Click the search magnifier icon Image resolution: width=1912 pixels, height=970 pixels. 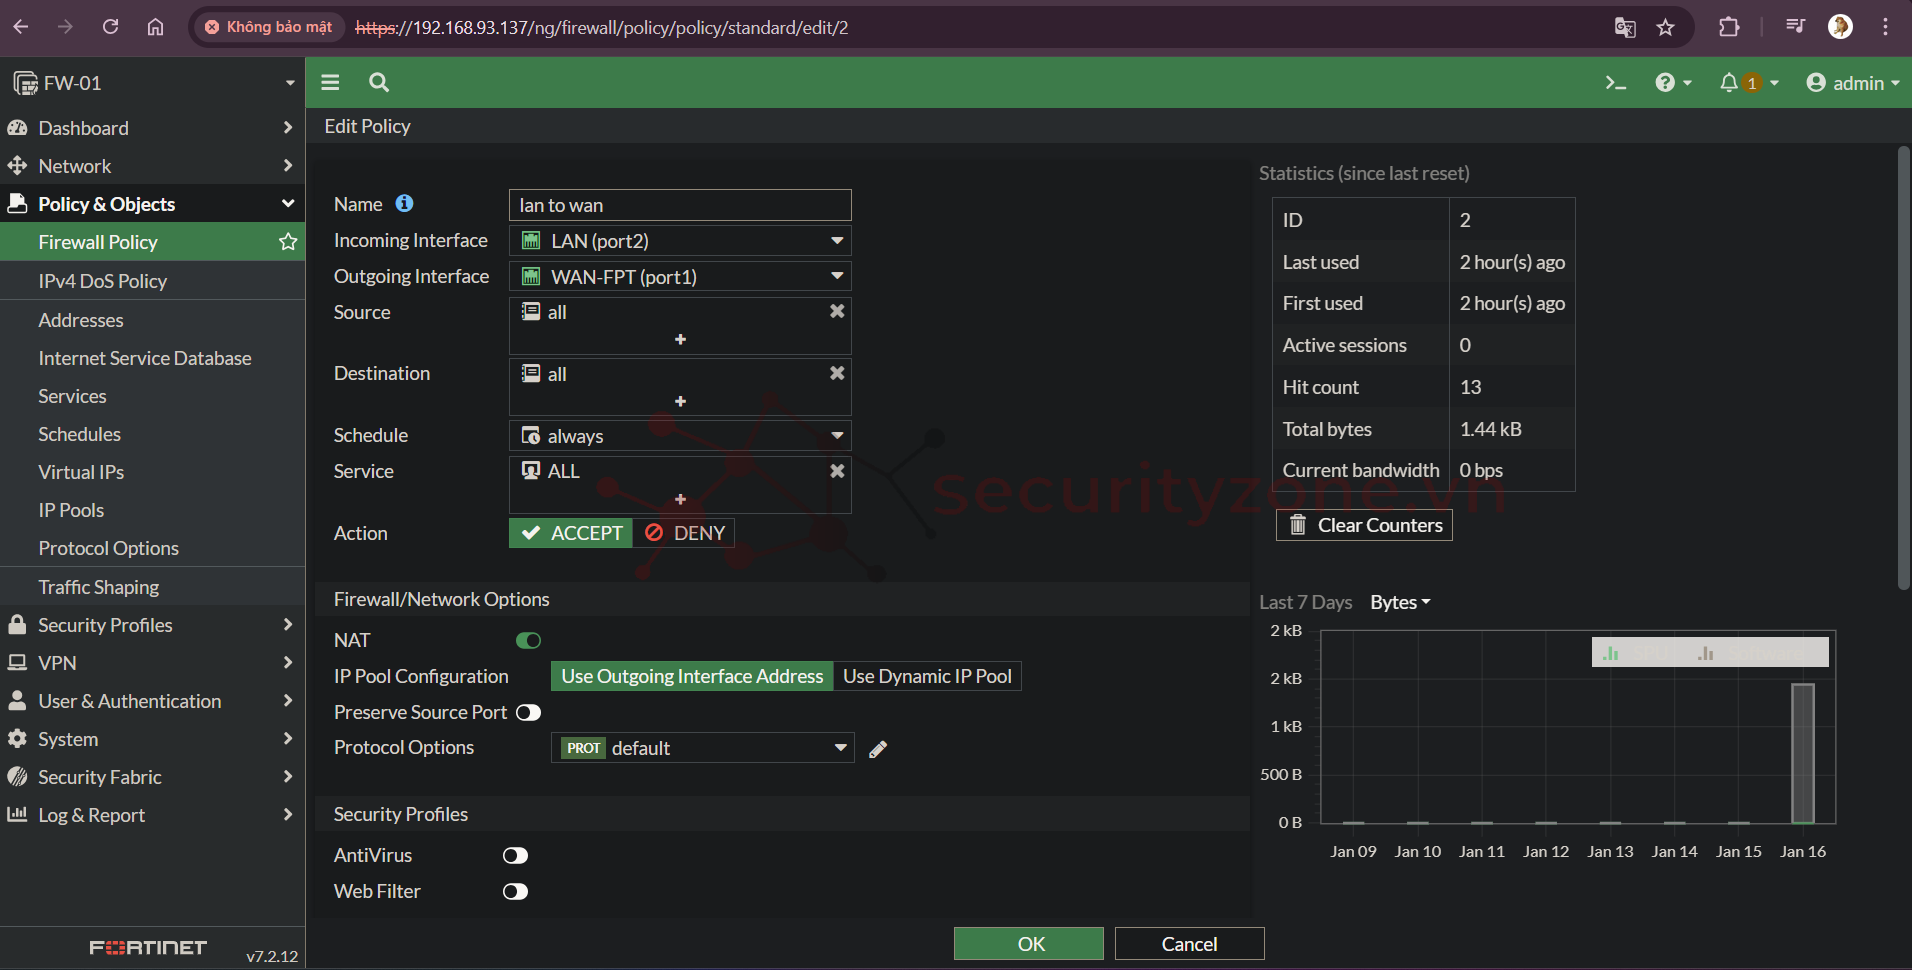379,83
